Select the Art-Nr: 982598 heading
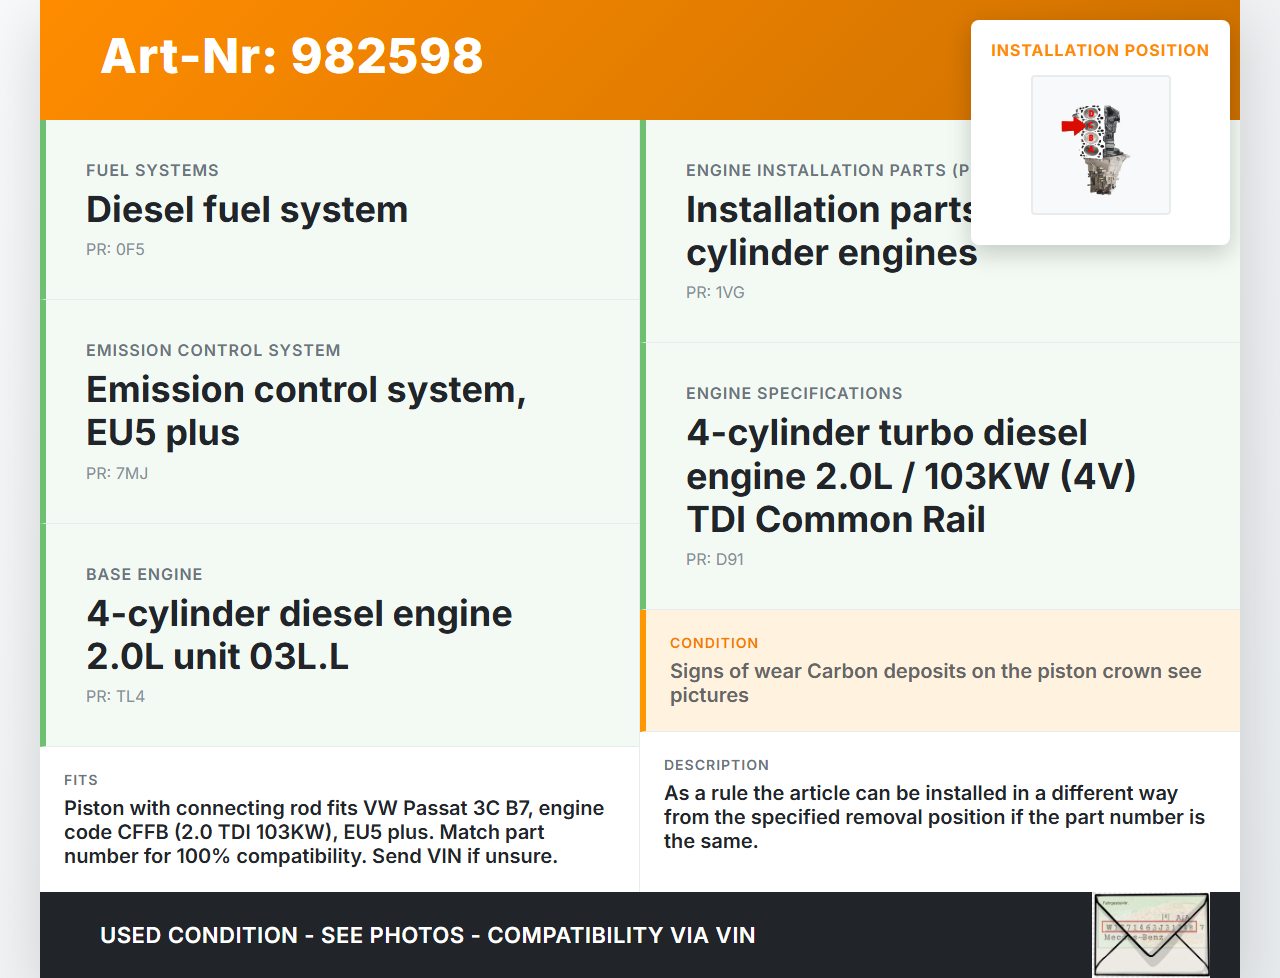This screenshot has width=1280, height=978. [292, 56]
